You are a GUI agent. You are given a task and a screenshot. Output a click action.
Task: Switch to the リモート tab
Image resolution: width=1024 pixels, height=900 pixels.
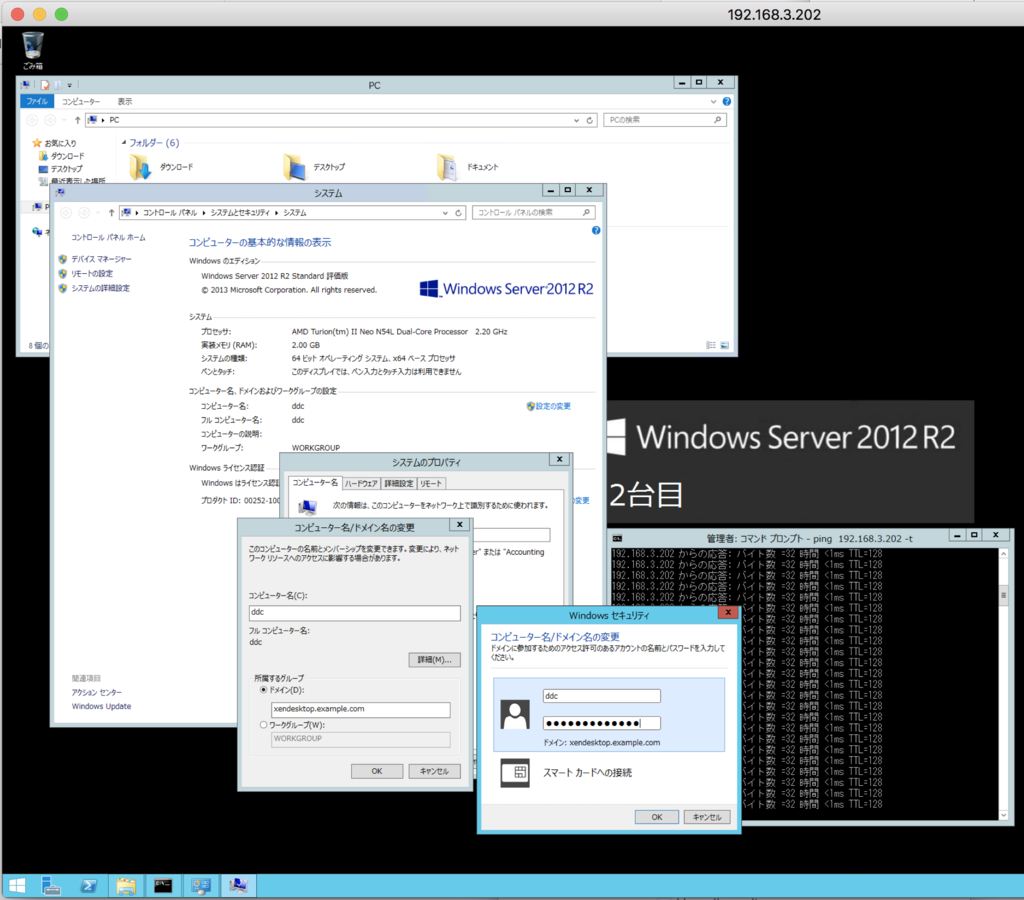431,483
